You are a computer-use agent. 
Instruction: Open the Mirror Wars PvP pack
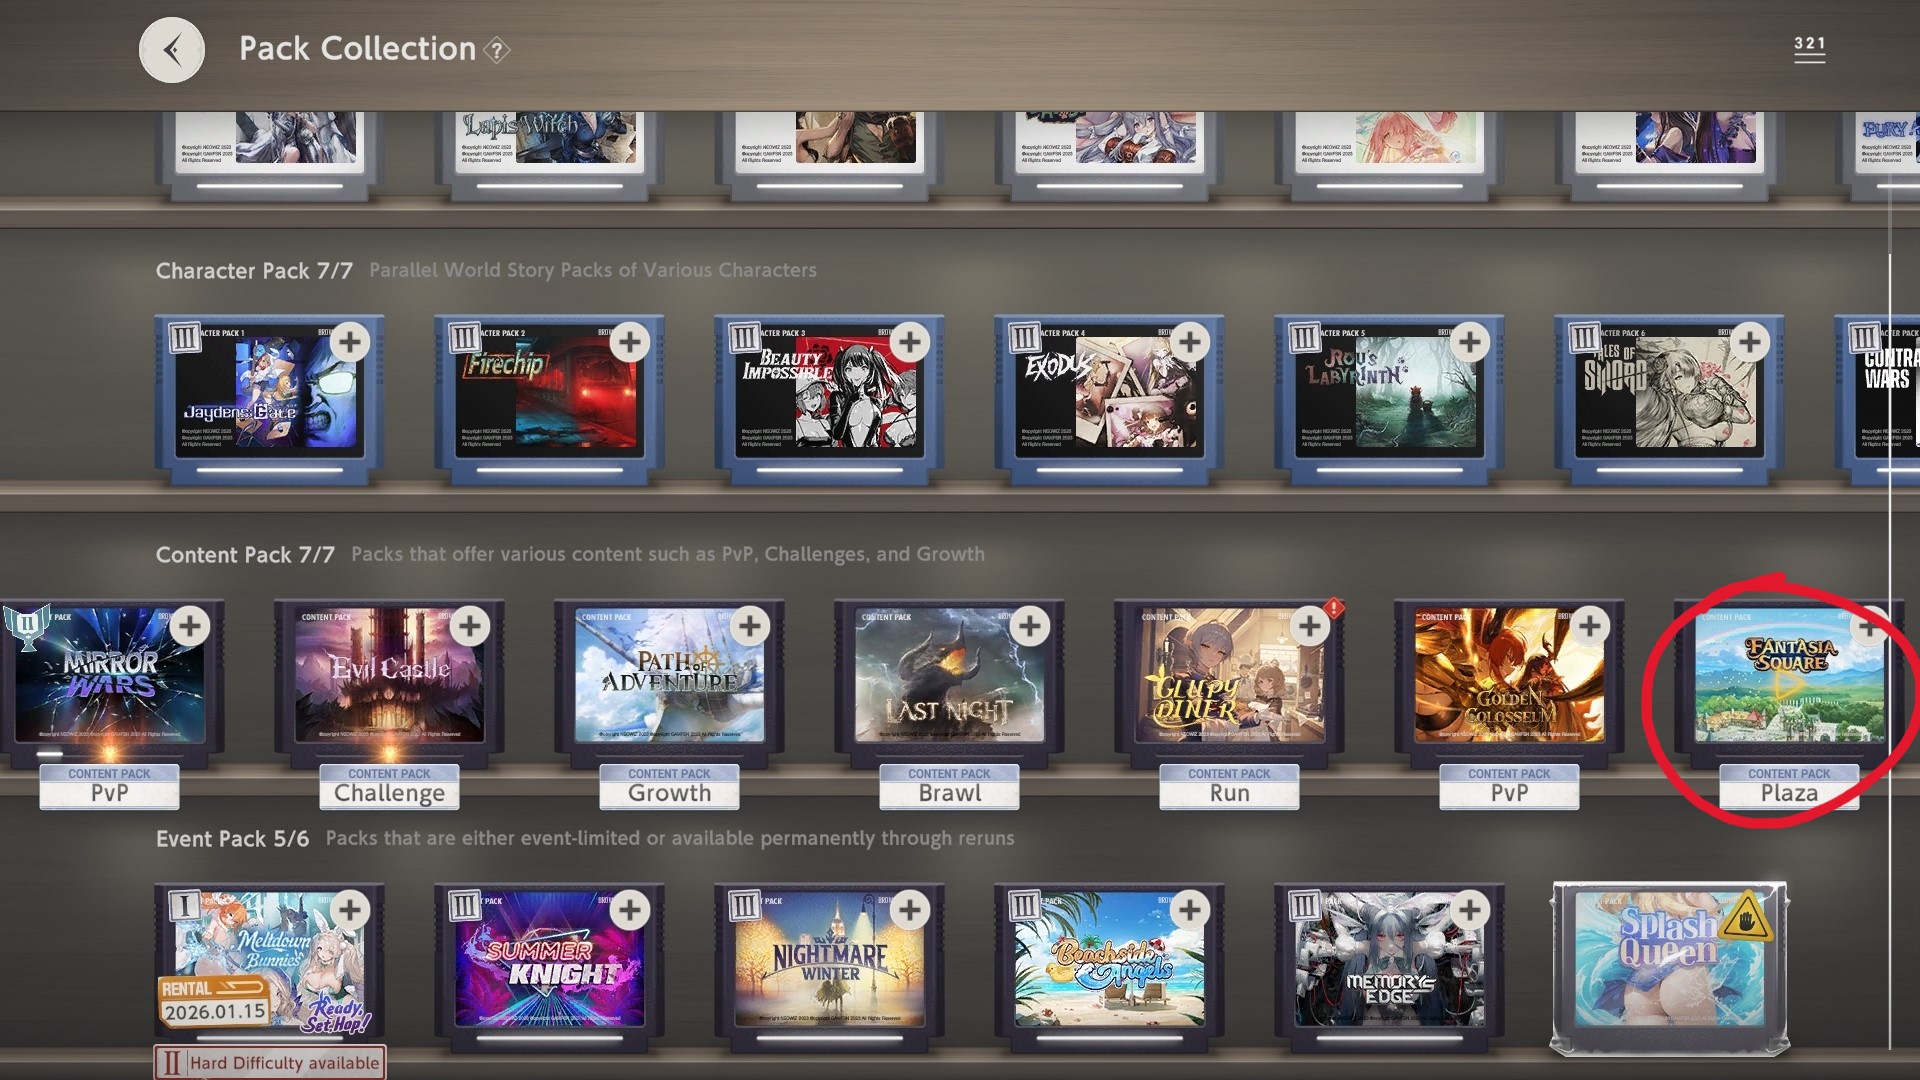(110, 680)
